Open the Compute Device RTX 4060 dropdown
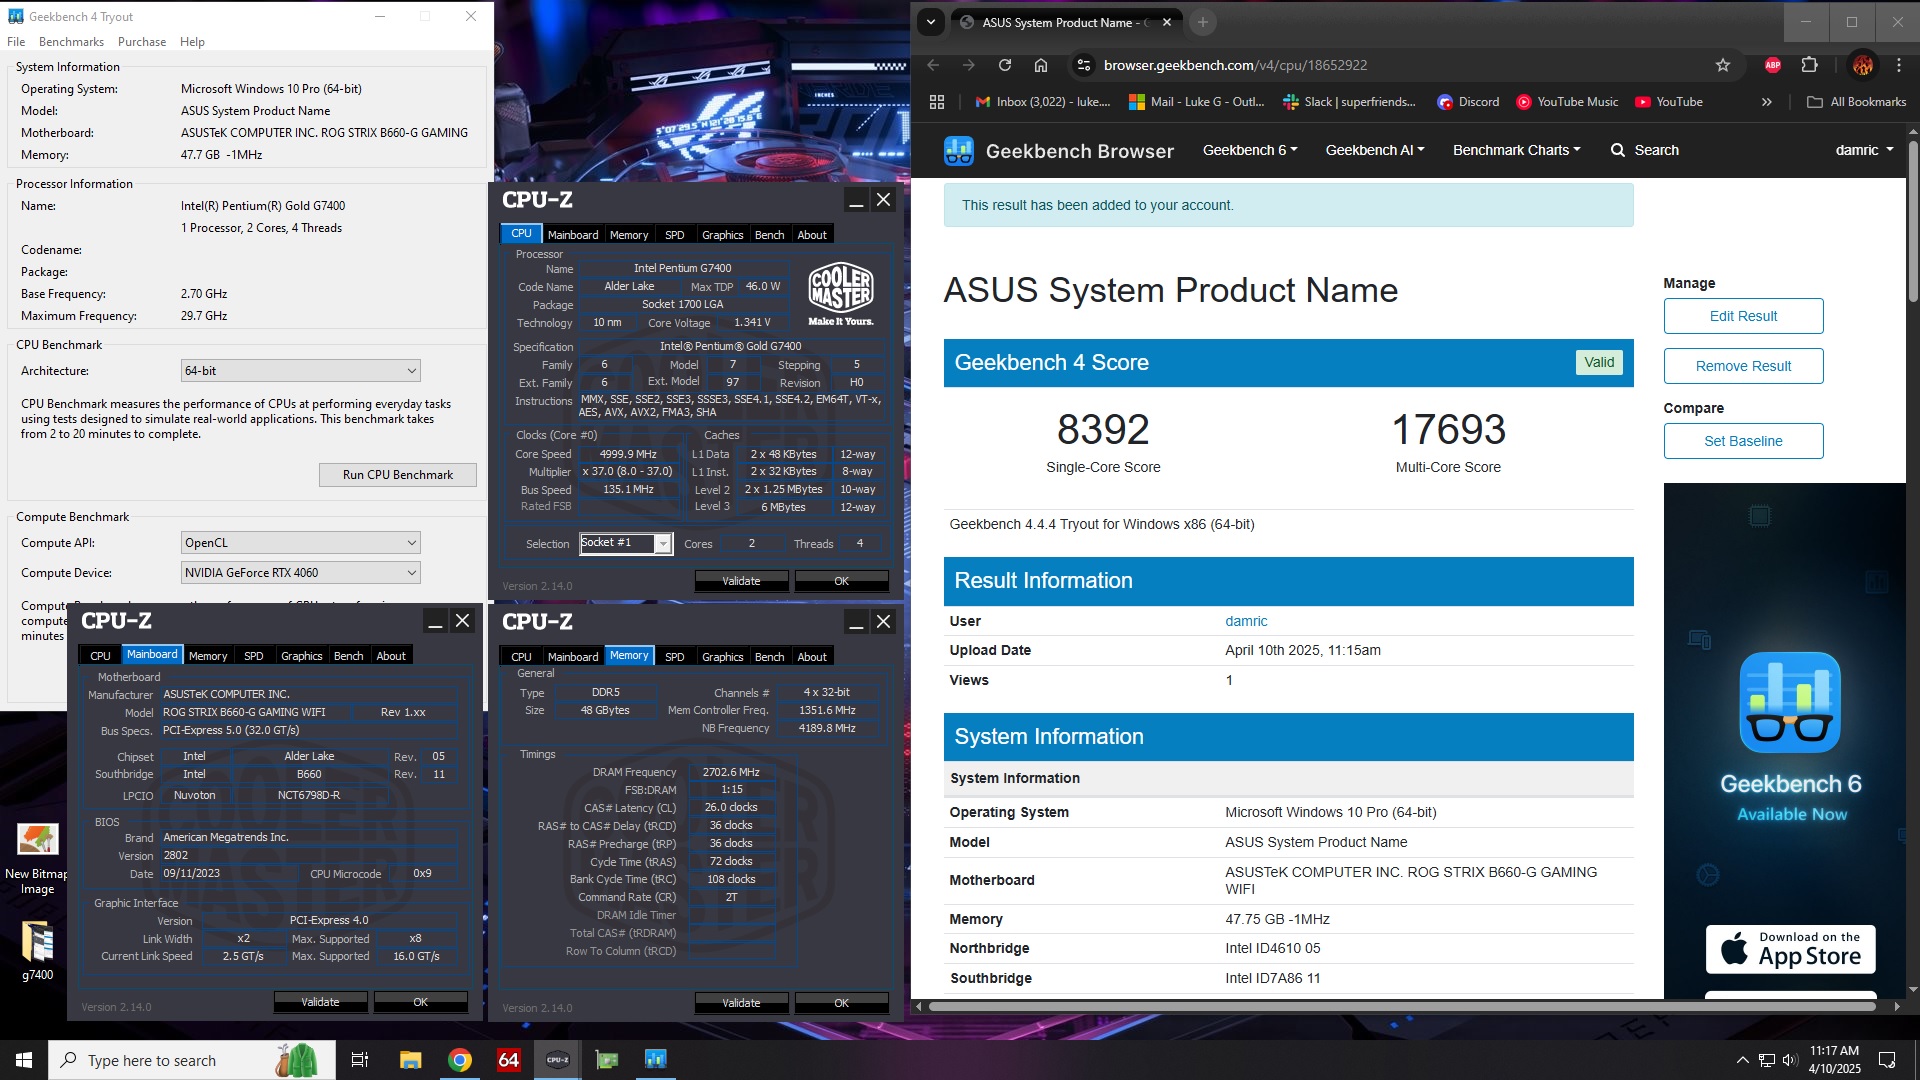Image resolution: width=1920 pixels, height=1080 pixels. 300,573
